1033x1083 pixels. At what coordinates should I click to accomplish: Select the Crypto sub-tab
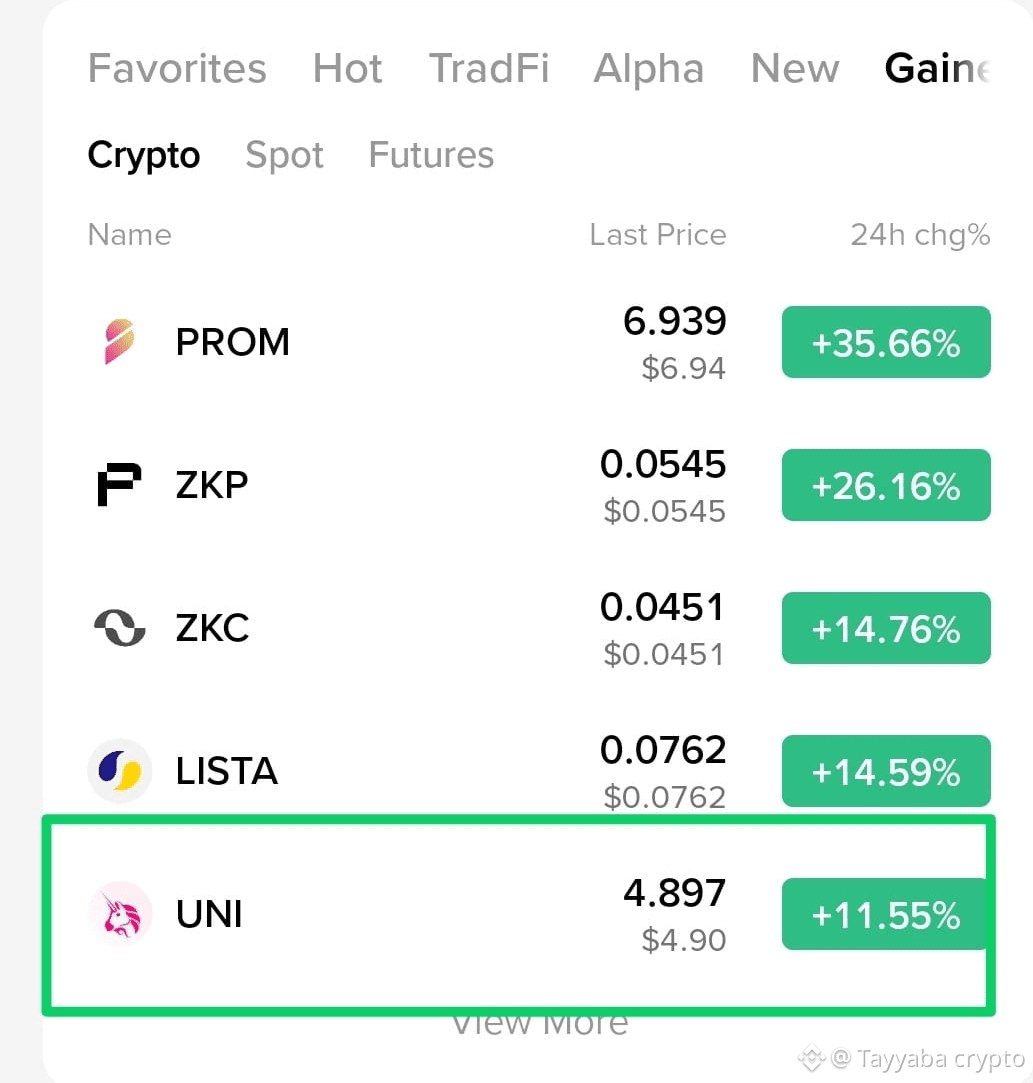point(144,155)
